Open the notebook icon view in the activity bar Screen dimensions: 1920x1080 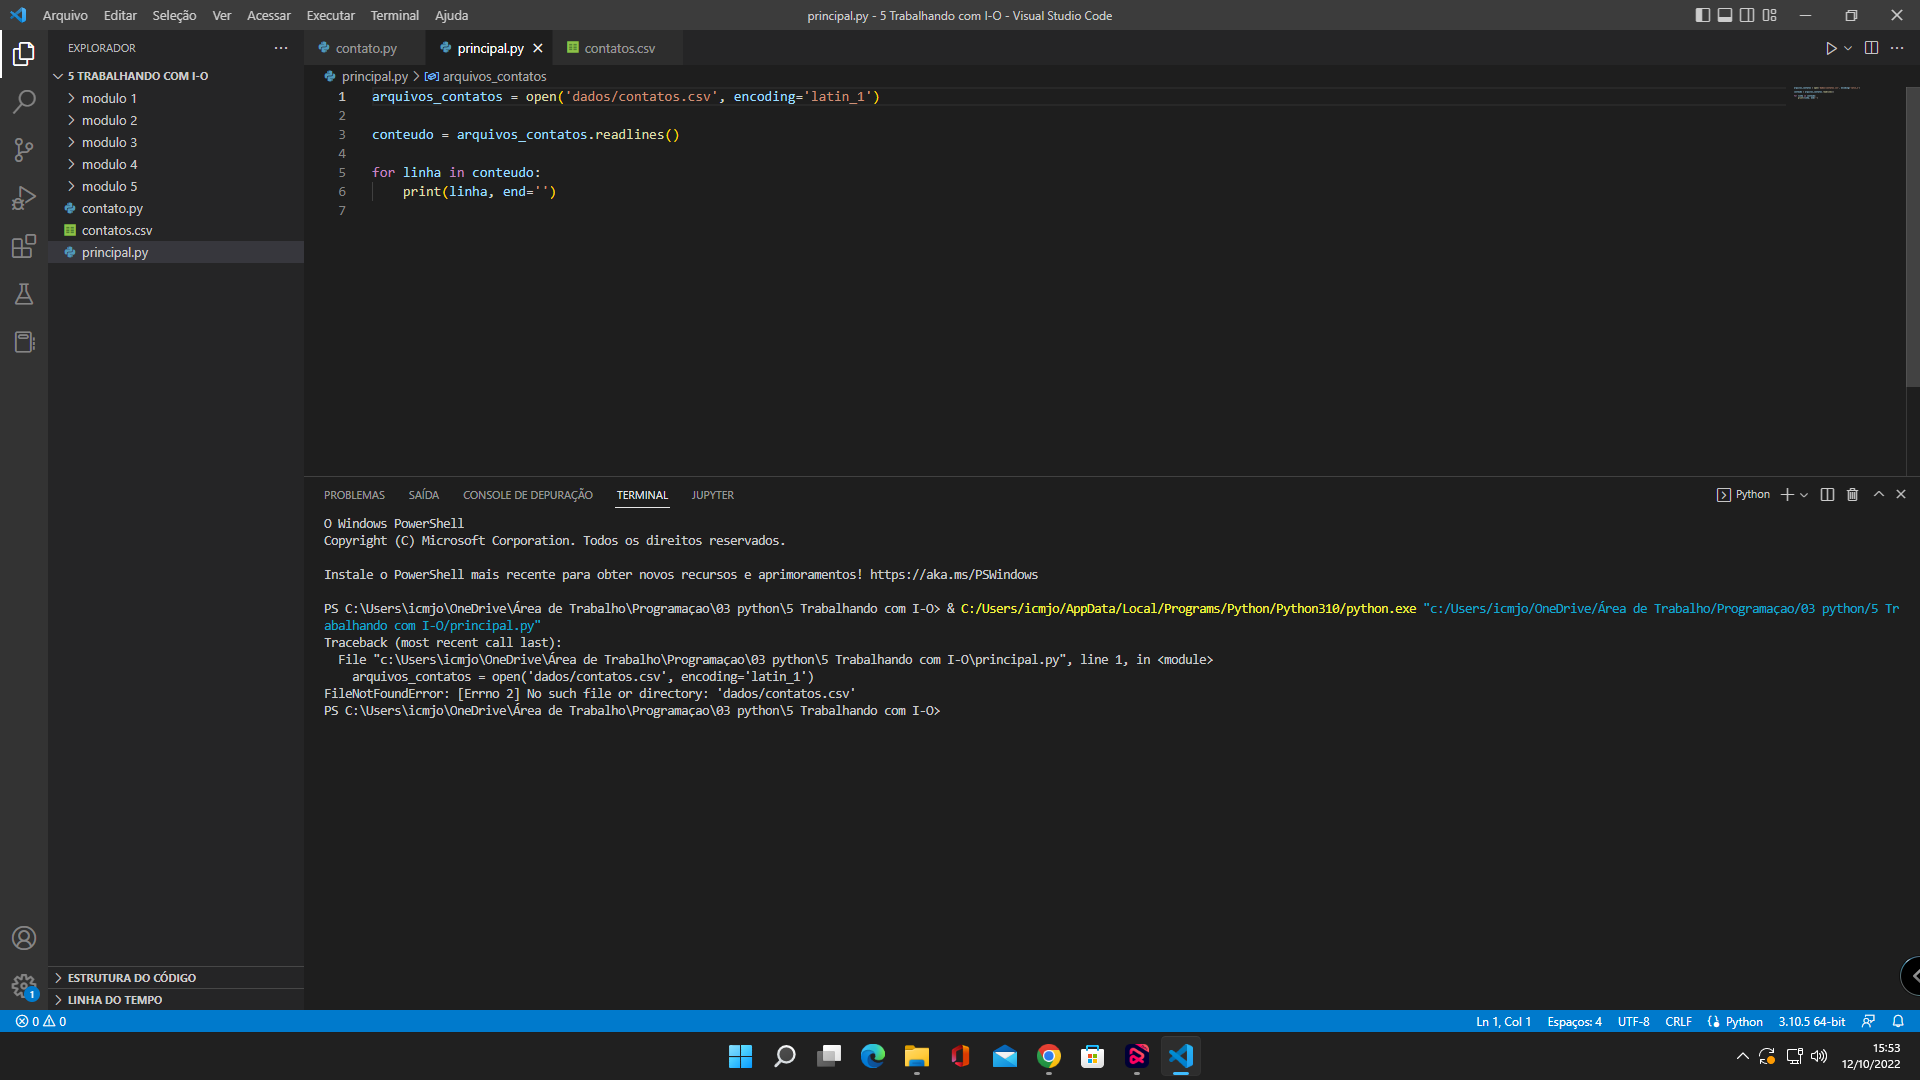coord(24,342)
